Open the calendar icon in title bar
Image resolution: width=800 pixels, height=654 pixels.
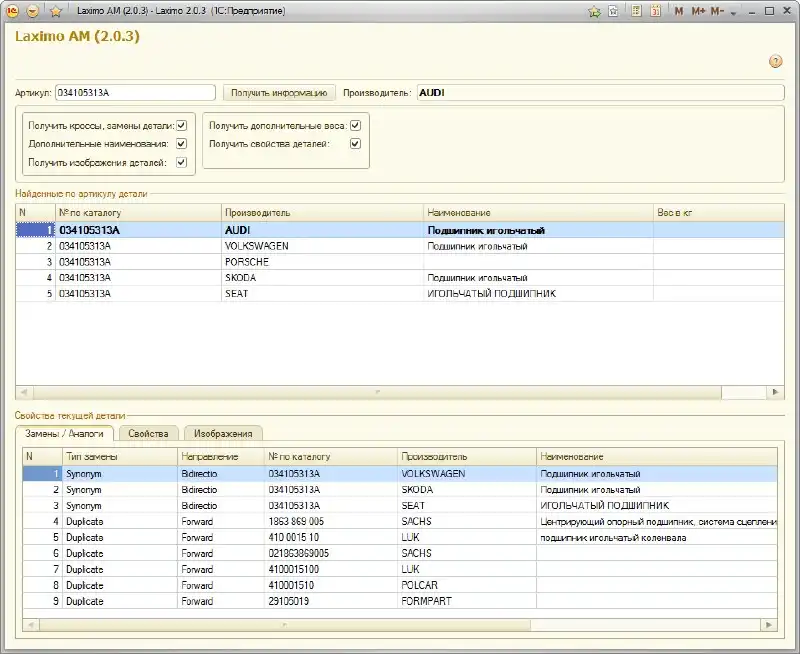656,11
